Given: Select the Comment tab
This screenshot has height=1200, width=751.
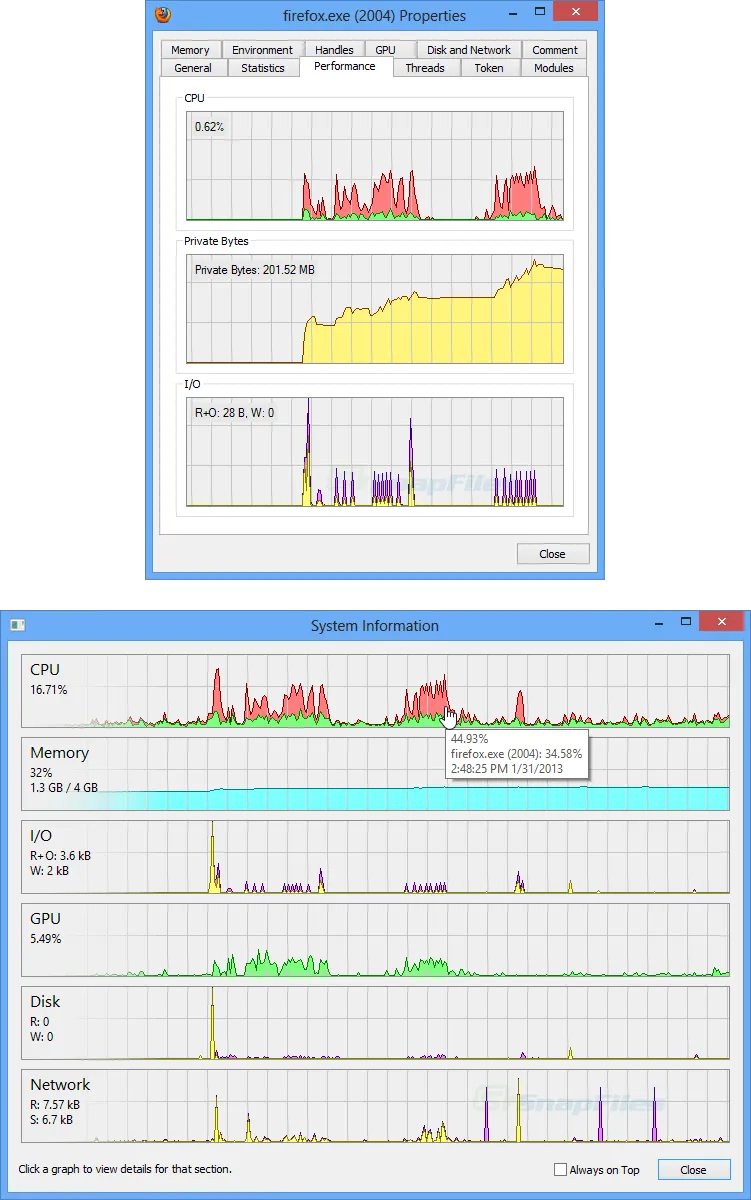Looking at the screenshot, I should [x=555, y=50].
